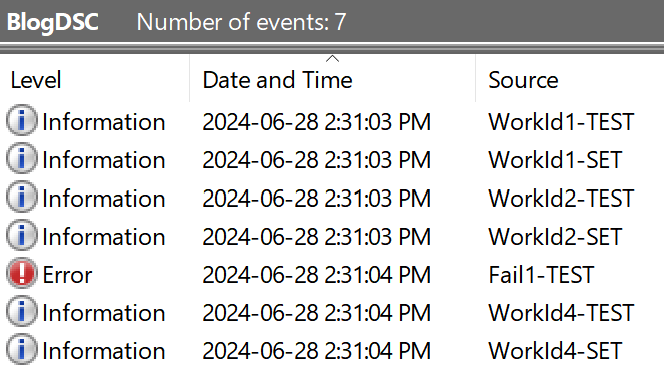
Task: Click the sort arrow above Date and Time
Action: 332,59
